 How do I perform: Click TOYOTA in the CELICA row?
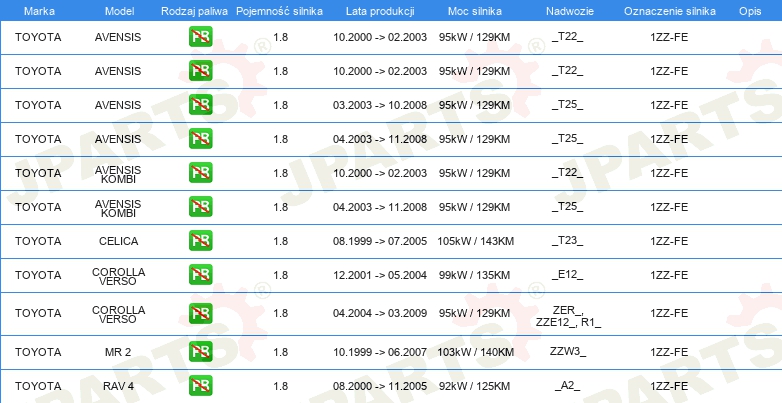point(38,241)
